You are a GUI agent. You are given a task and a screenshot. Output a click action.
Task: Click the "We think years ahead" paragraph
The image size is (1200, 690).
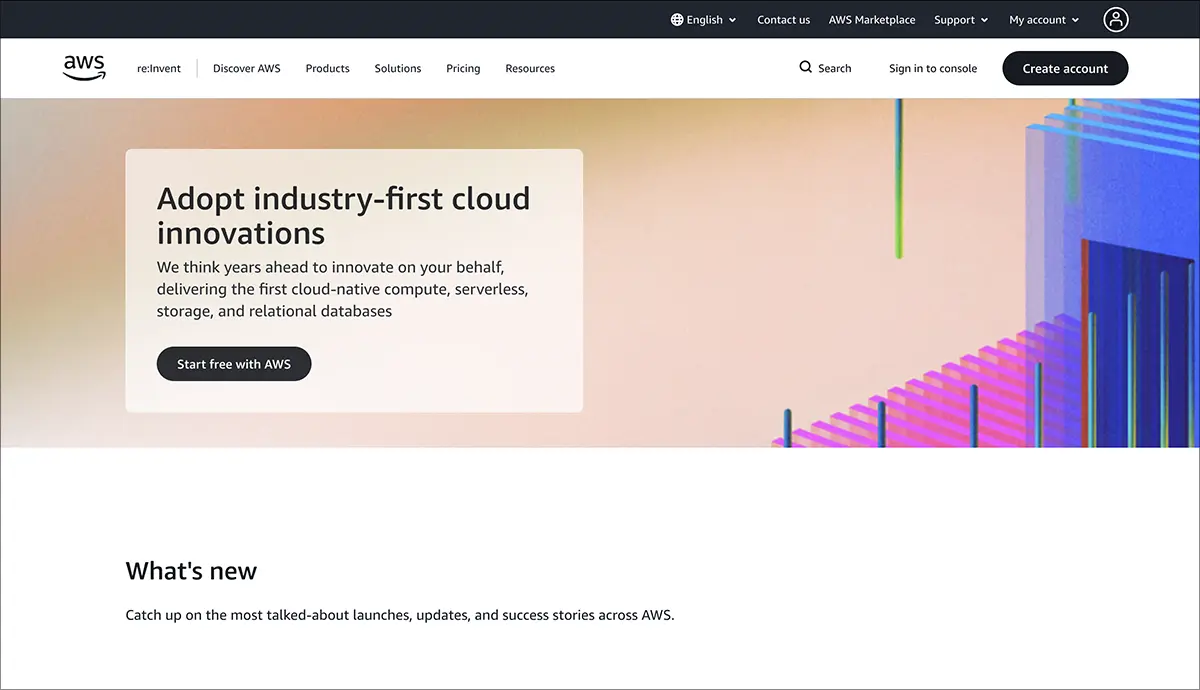coord(343,289)
